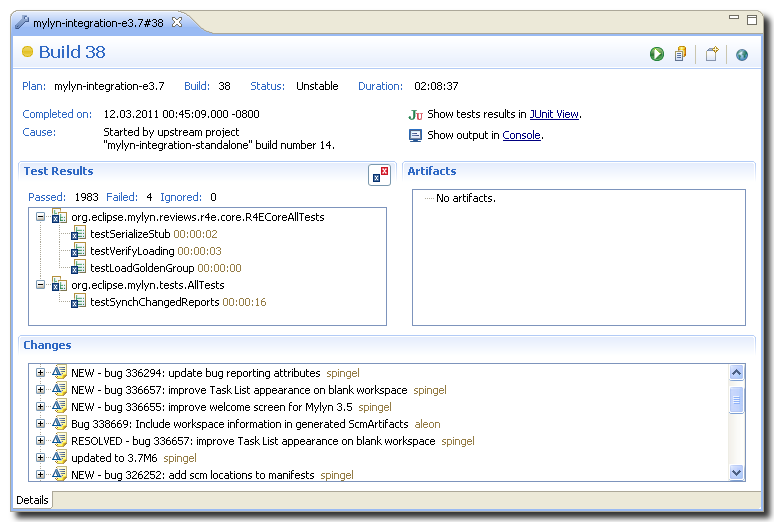Image resolution: width=774 pixels, height=522 pixels.
Task: Expand the 'updated to 3.7M6' change
Action: (41, 458)
